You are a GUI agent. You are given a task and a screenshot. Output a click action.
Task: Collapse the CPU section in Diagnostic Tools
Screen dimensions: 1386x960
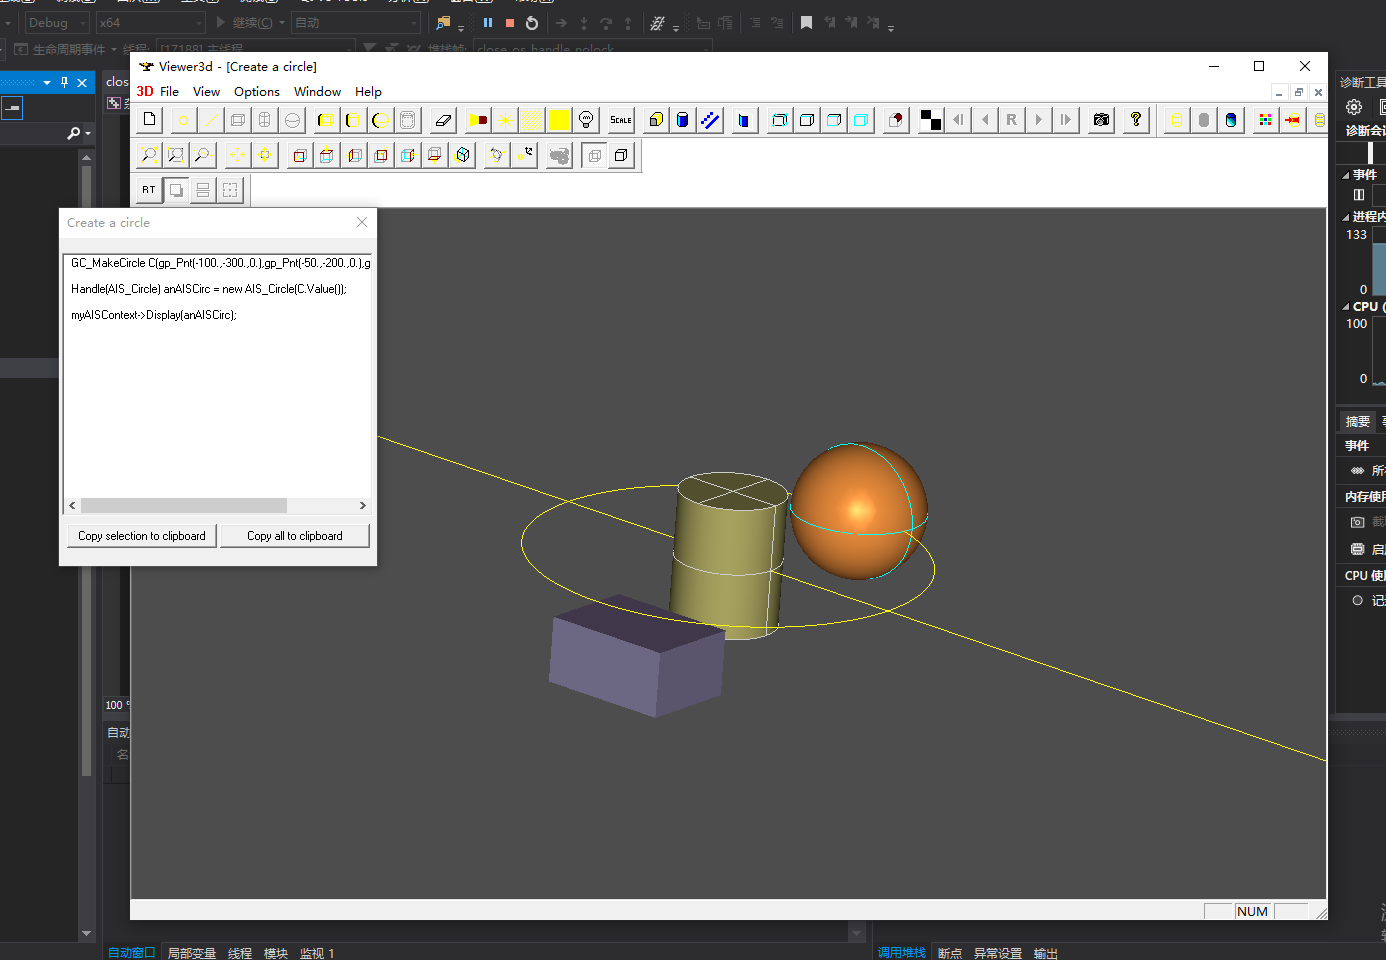[1346, 307]
